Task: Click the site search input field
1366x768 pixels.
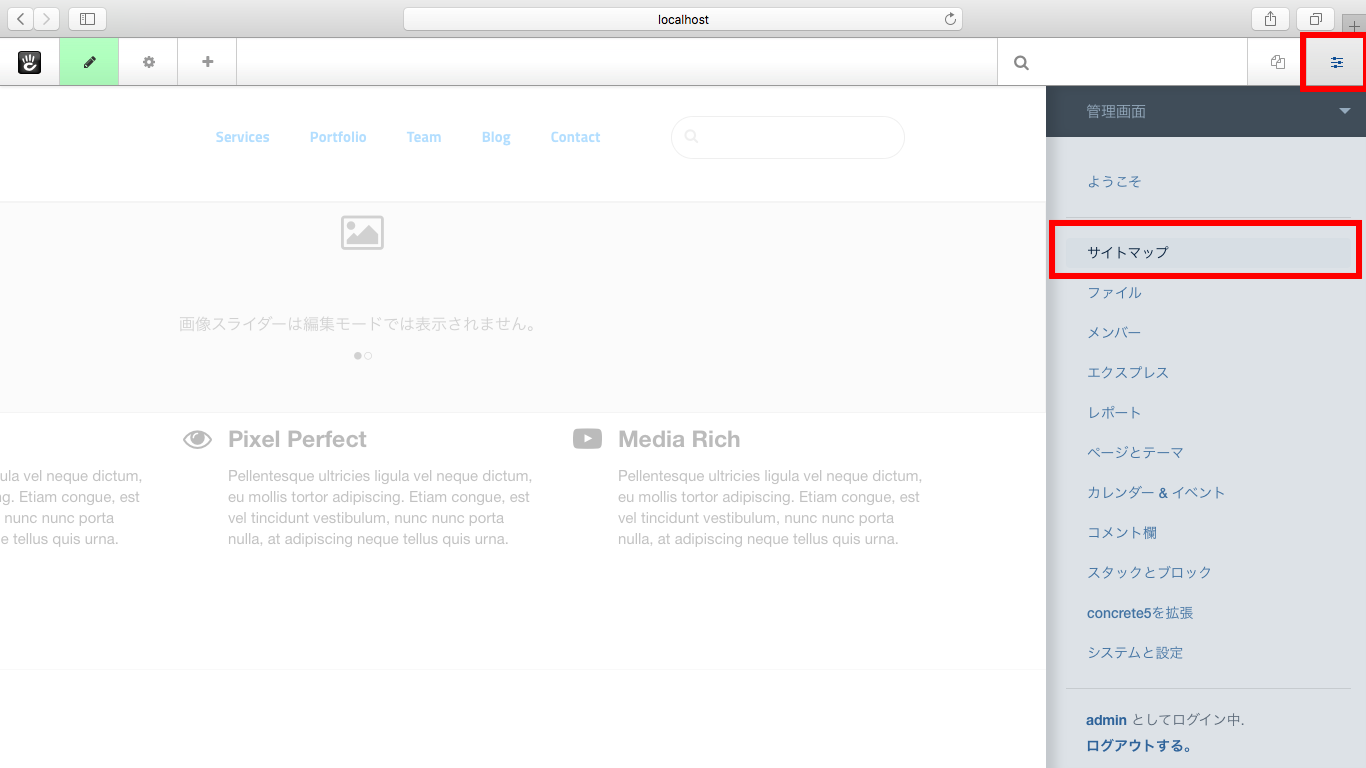Action: [788, 137]
